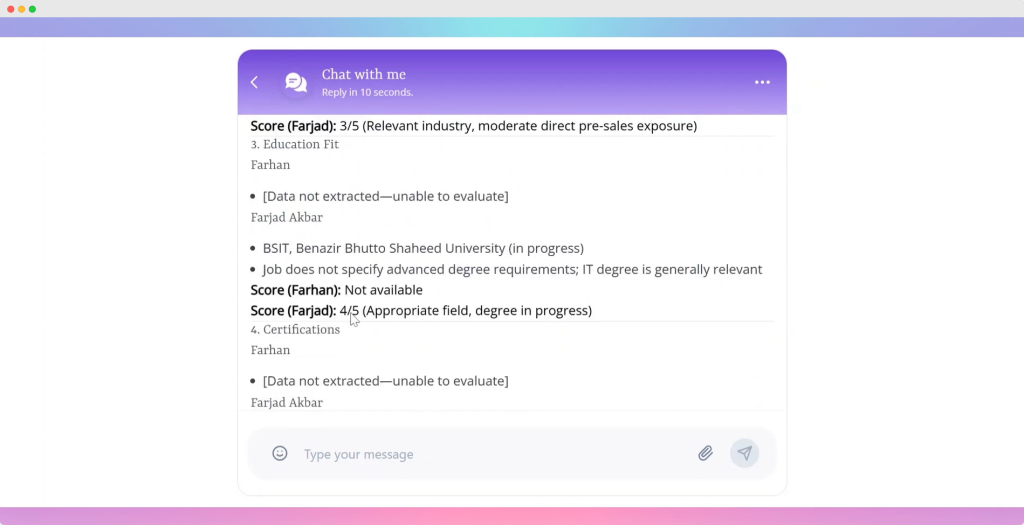Click the 'Farjad Akbar' name under Education Fit
This screenshot has height=525, width=1024.
[x=286, y=217]
